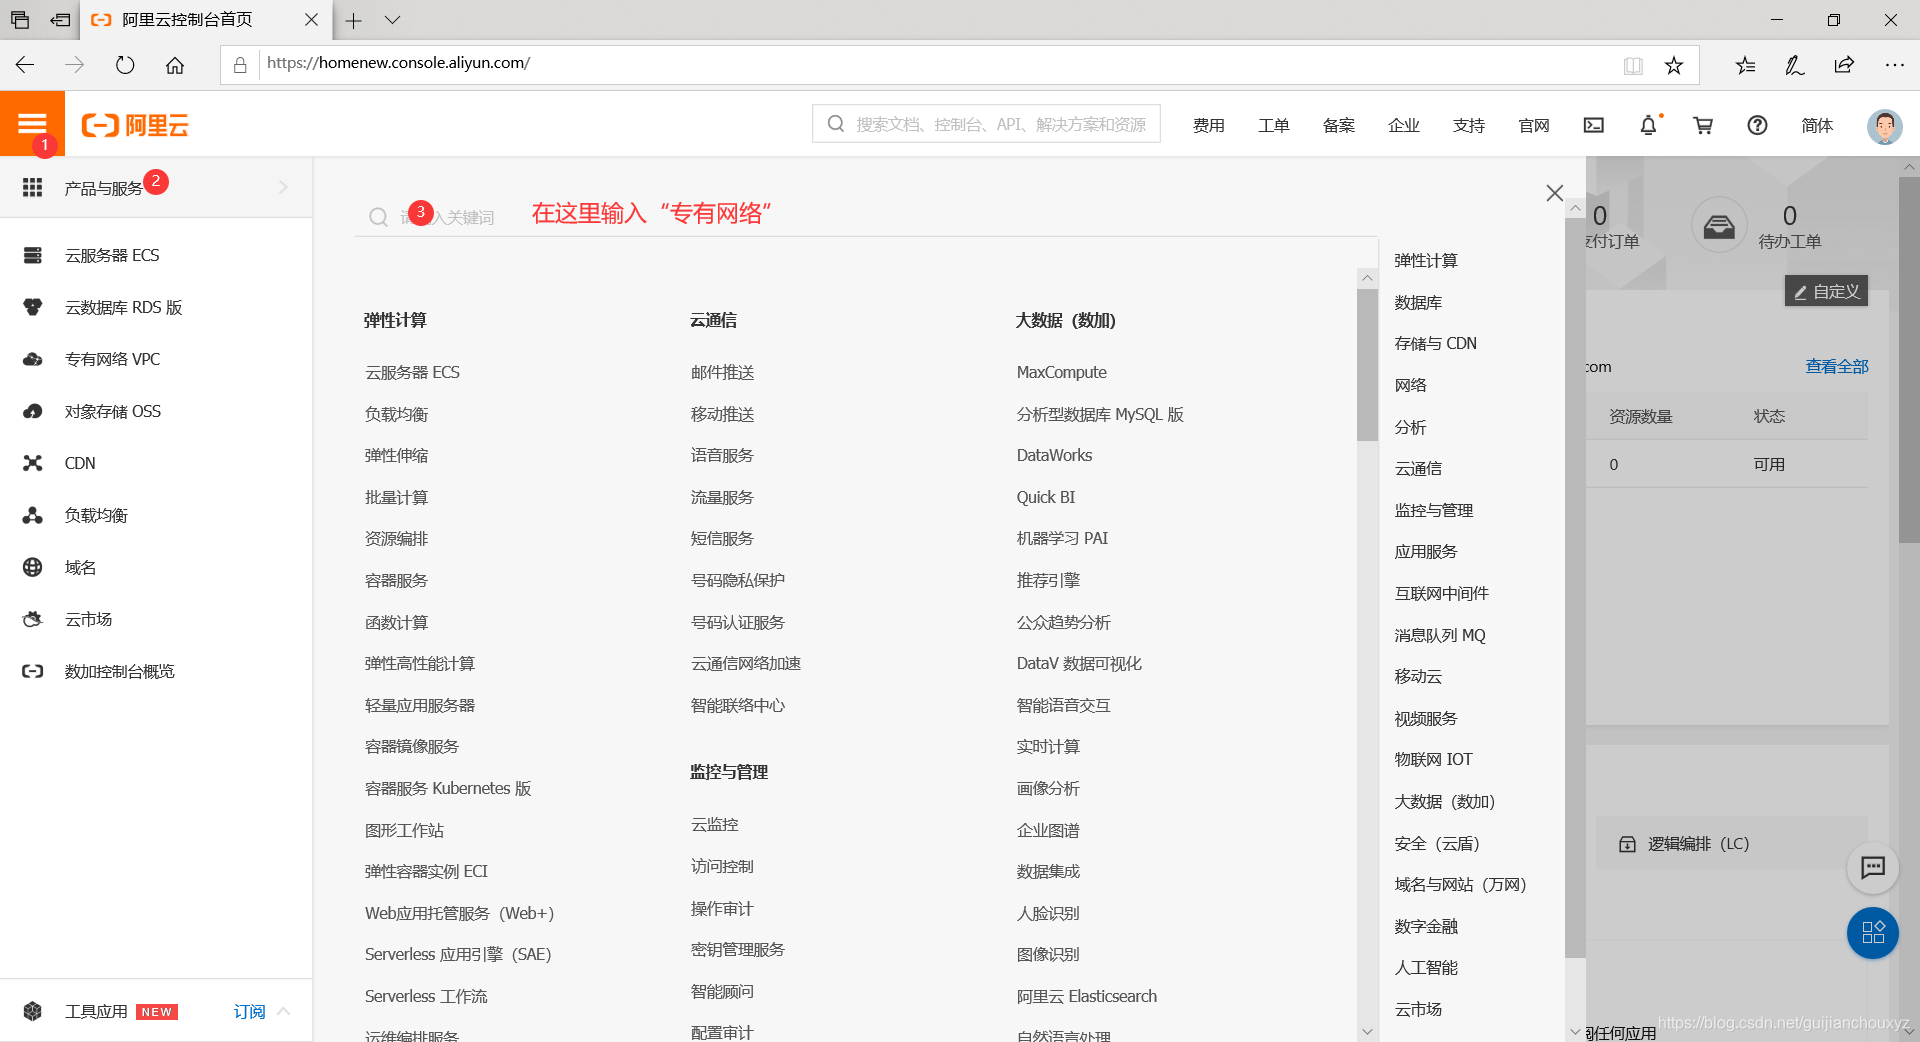Open 邮件推送 product link

click(722, 372)
